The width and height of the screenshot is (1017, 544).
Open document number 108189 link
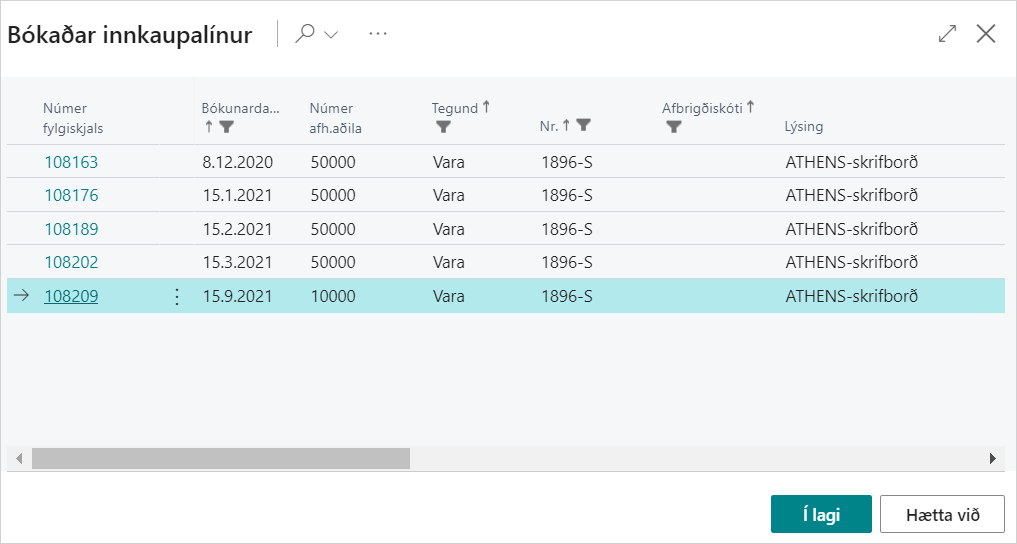[x=71, y=229]
